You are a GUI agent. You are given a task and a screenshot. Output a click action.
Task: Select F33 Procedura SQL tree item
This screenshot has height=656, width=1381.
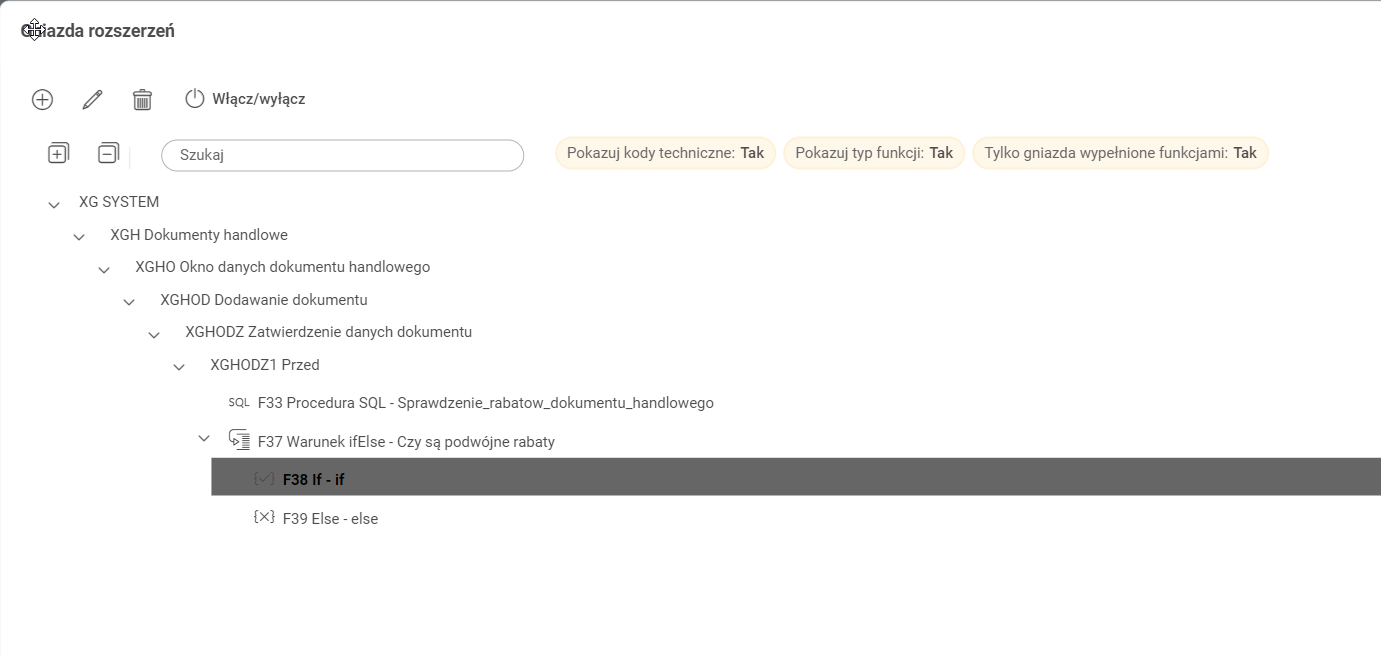click(485, 403)
